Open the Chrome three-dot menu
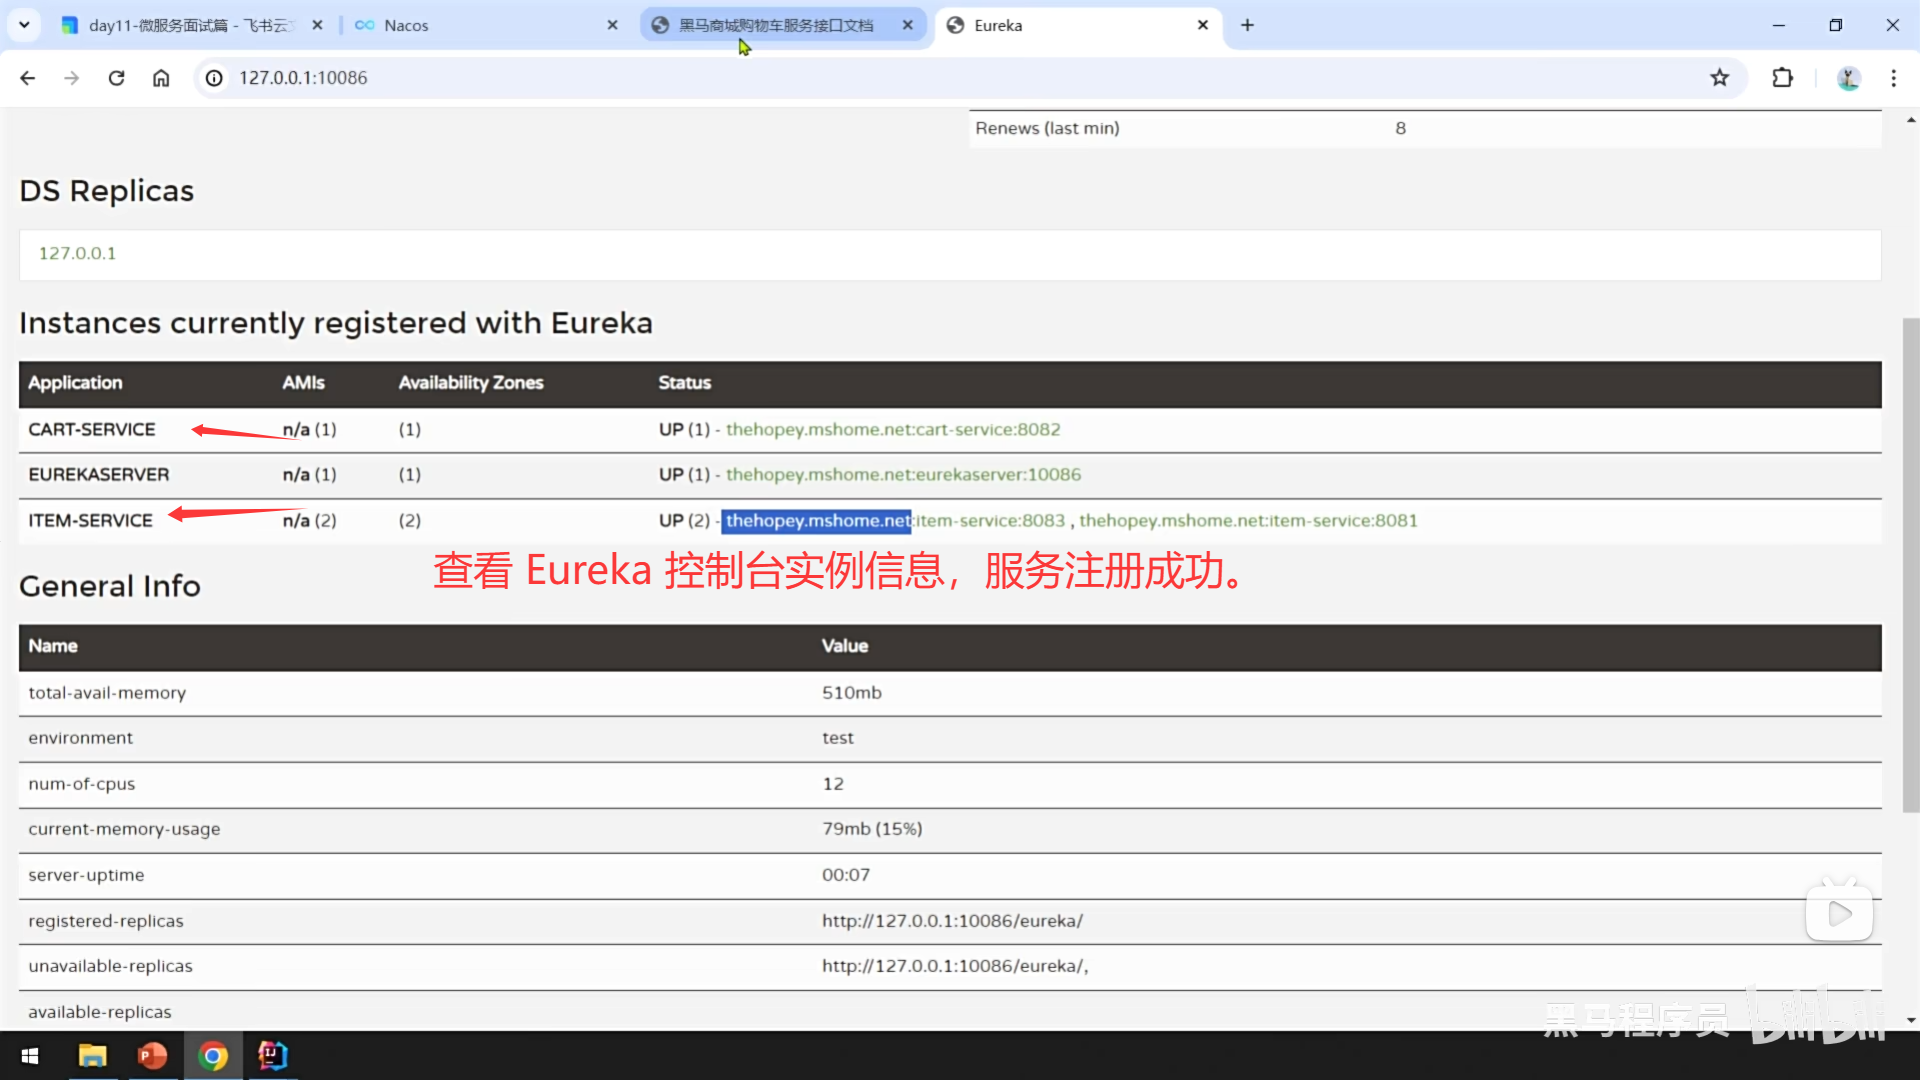Image resolution: width=1920 pixels, height=1080 pixels. coord(1893,78)
